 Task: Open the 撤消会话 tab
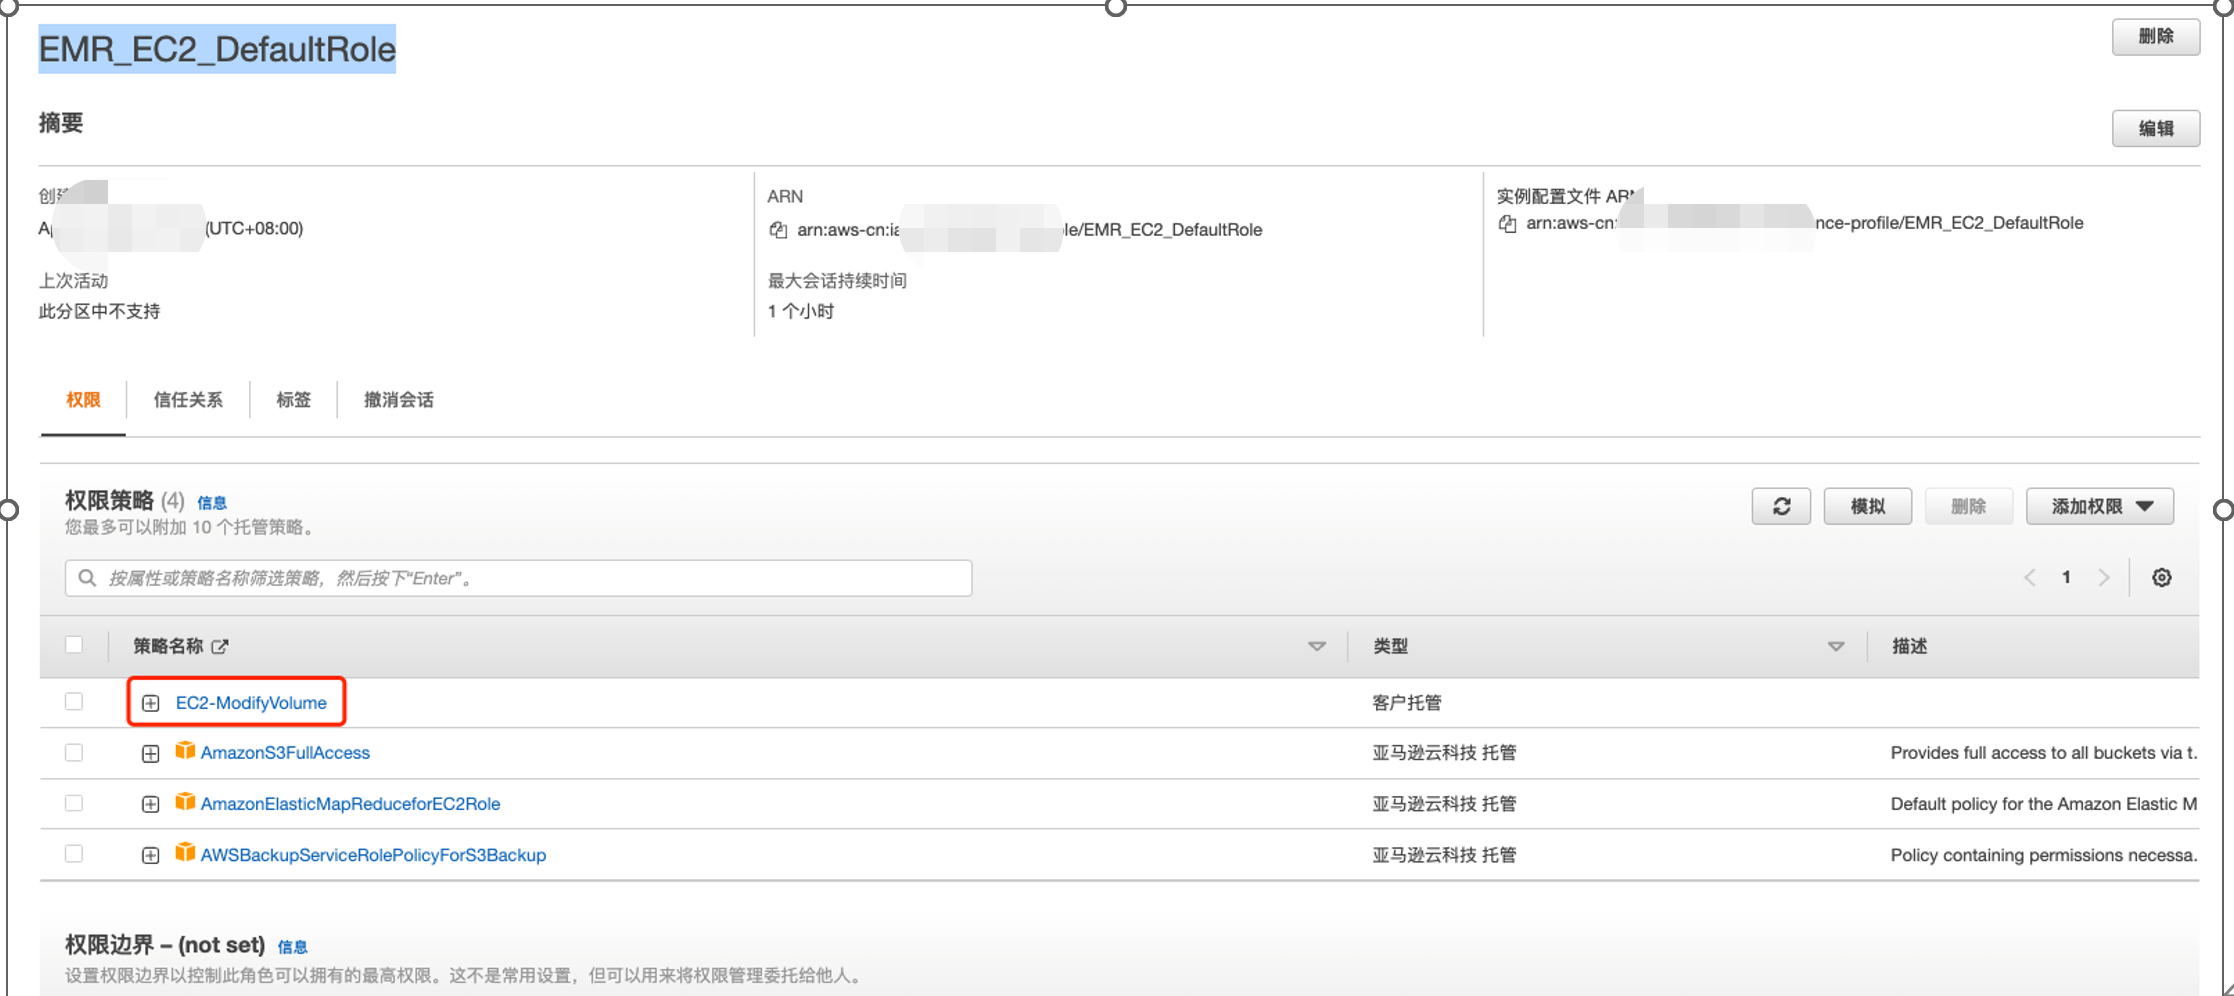pos(398,400)
